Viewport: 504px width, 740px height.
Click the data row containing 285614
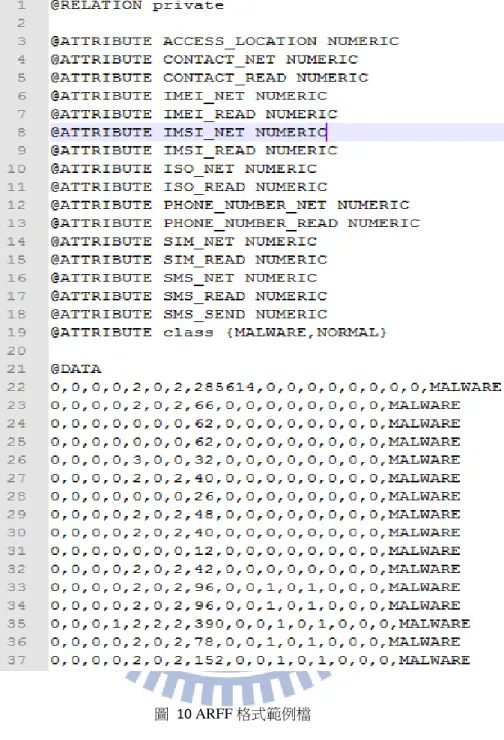(276, 387)
